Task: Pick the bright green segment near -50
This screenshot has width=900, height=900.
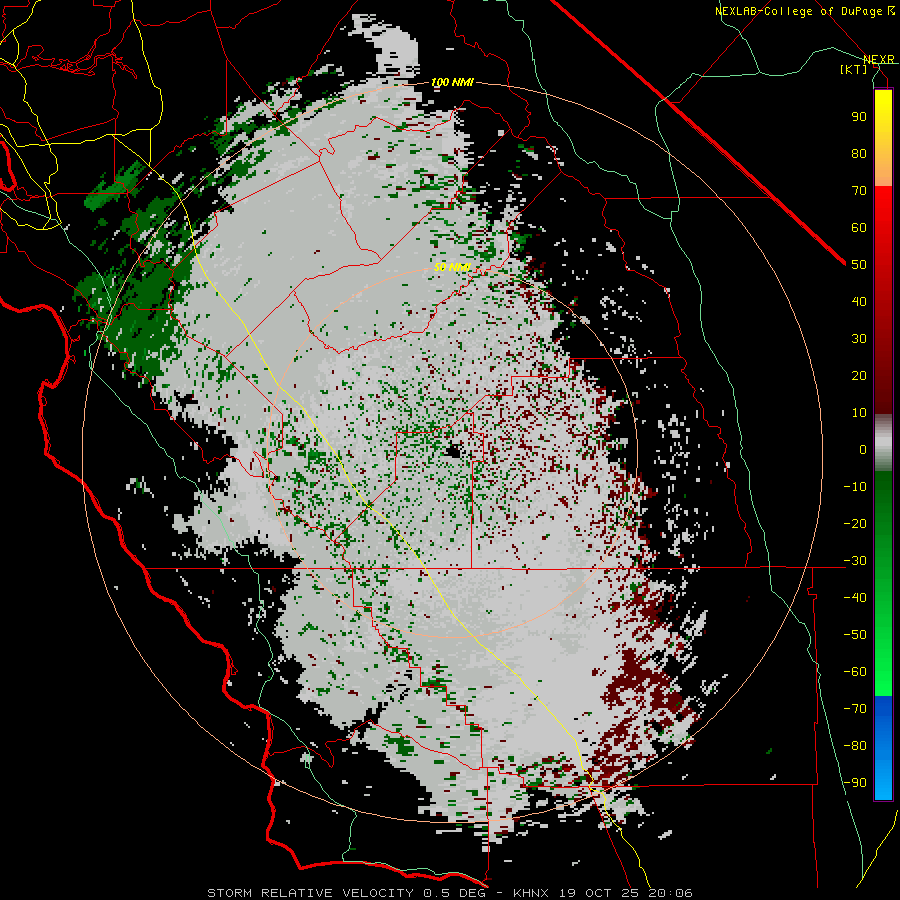Action: click(883, 634)
